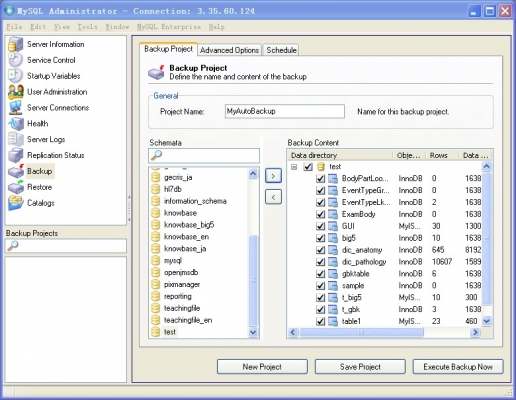Open the Replication Status icon
Screen dimensions: 516x400
click(x=16, y=155)
